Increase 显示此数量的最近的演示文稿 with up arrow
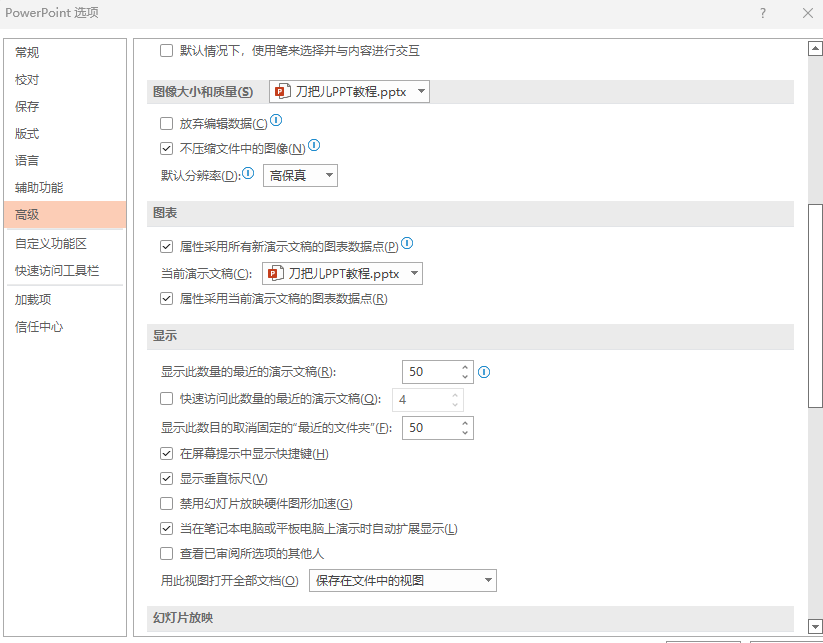The height and width of the screenshot is (643, 823). pos(465,367)
